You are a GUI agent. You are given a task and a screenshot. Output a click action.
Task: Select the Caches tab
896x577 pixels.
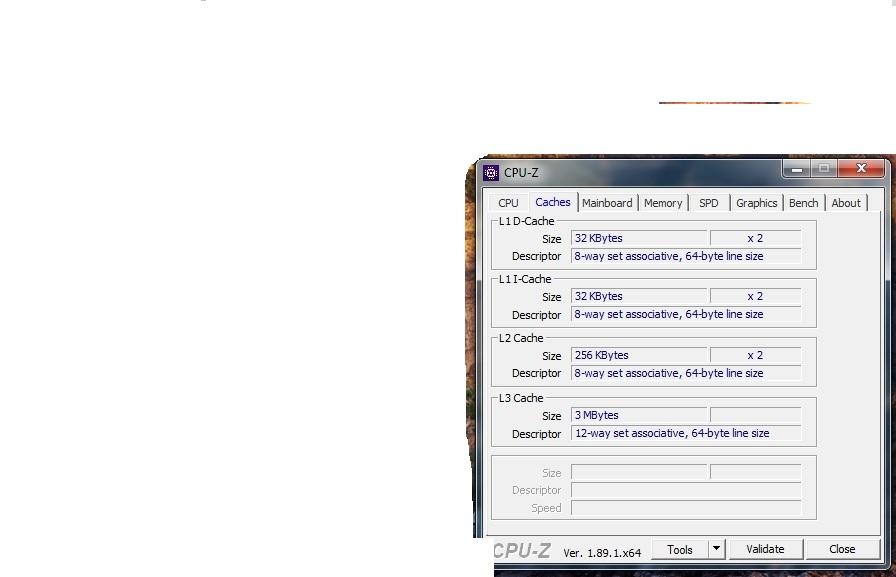point(553,202)
